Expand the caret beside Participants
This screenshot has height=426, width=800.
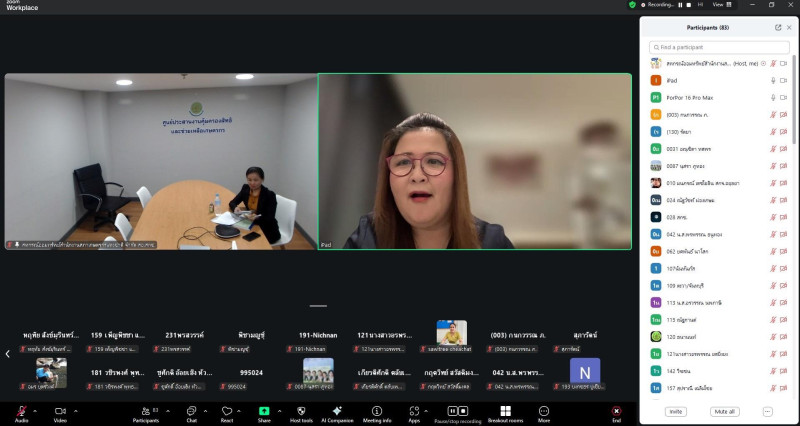[x=168, y=411]
